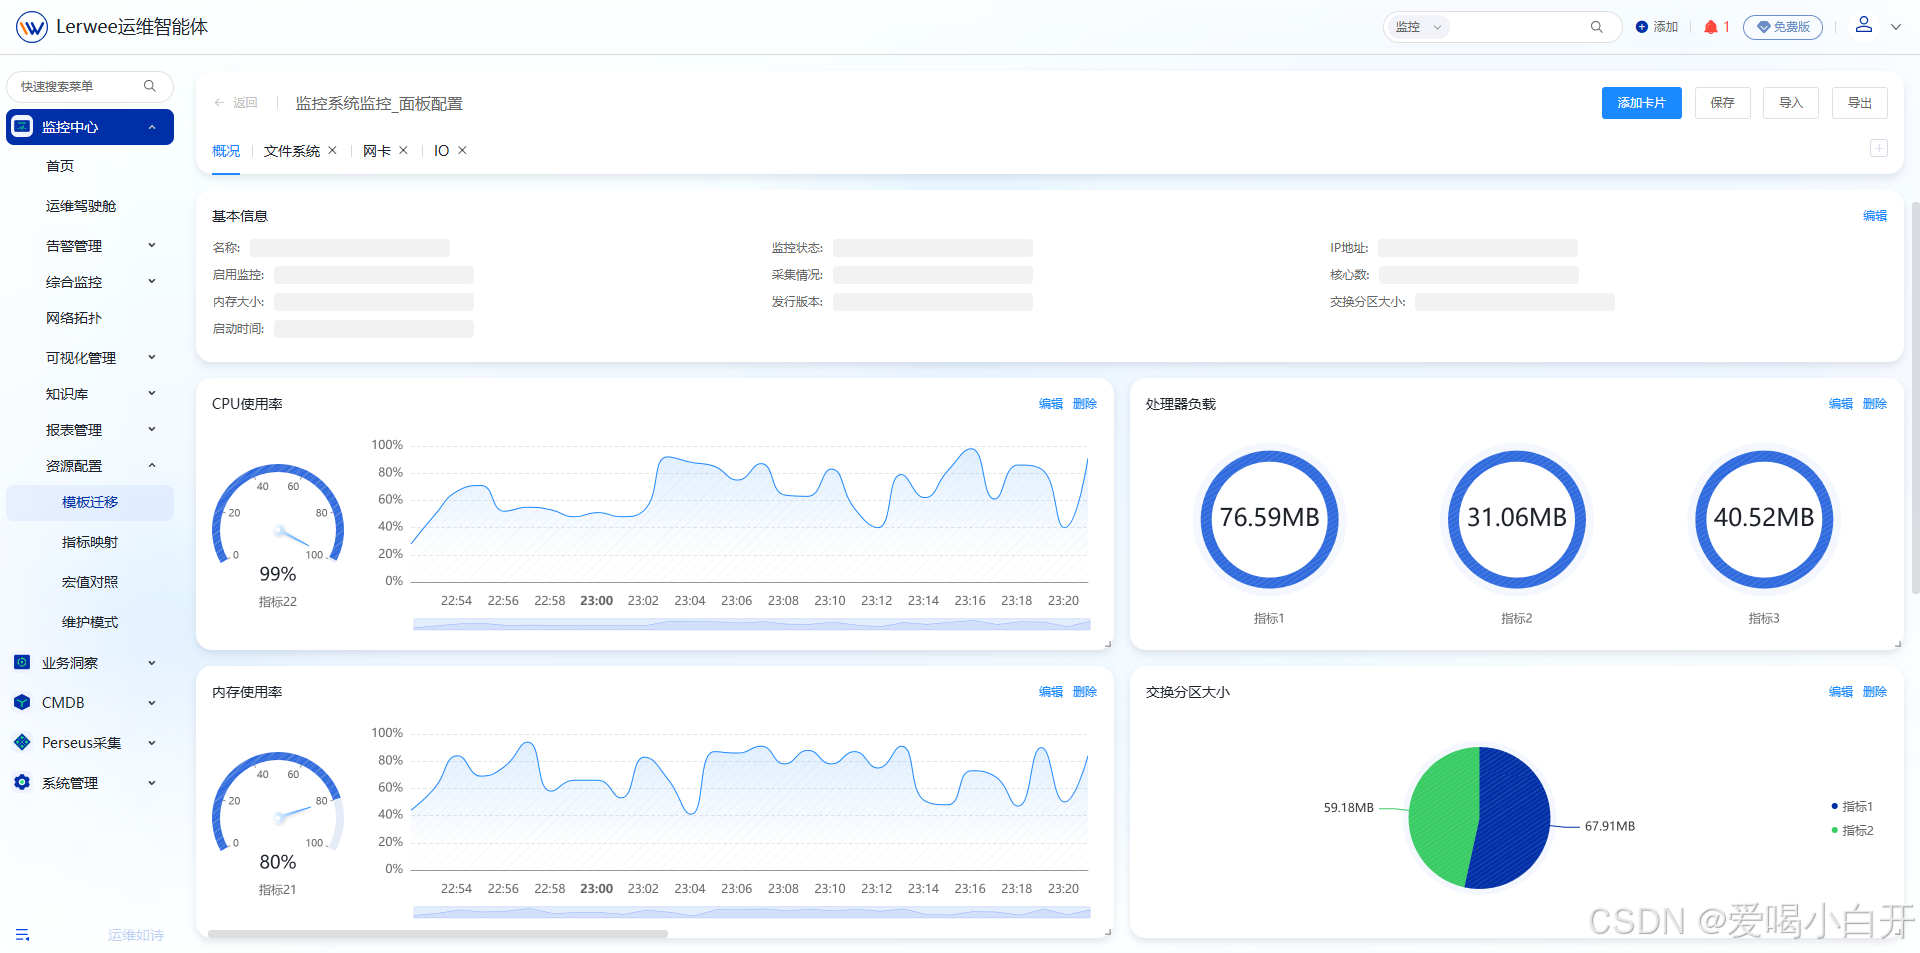Click the CPU chart time range slider
The width and height of the screenshot is (1920, 953).
coord(751,624)
